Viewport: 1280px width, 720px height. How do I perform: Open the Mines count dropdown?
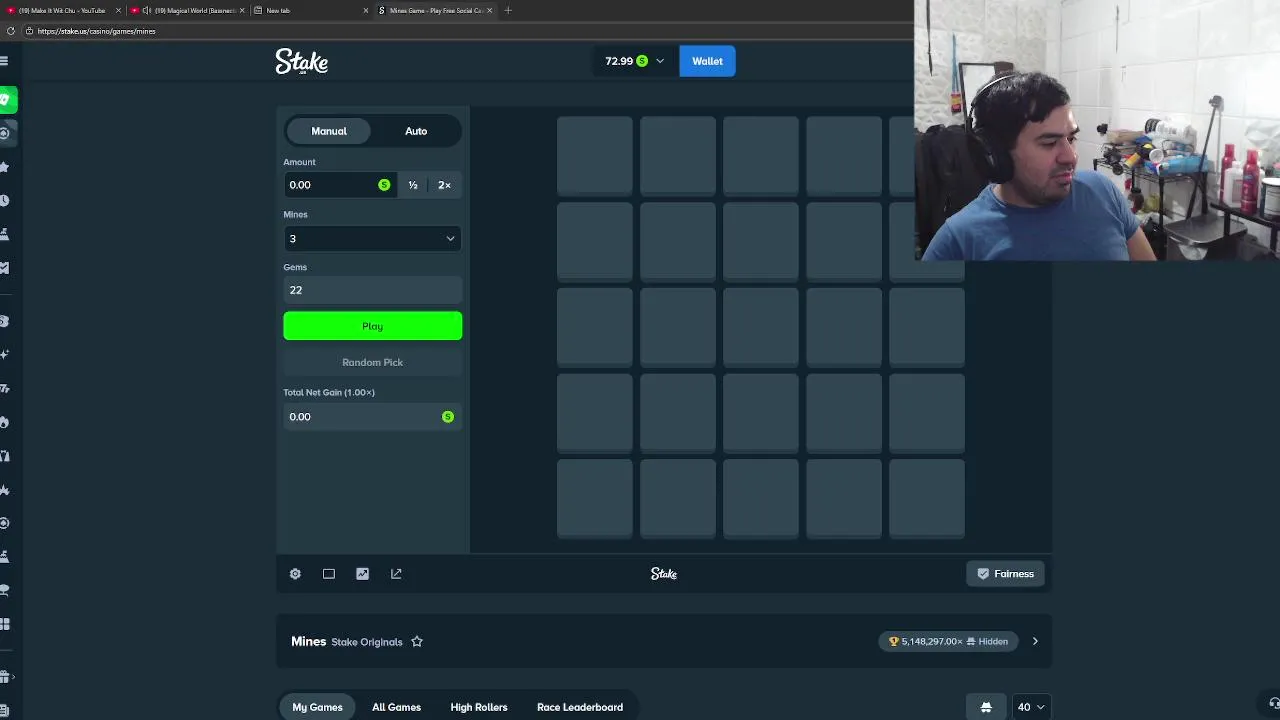[x=372, y=239]
